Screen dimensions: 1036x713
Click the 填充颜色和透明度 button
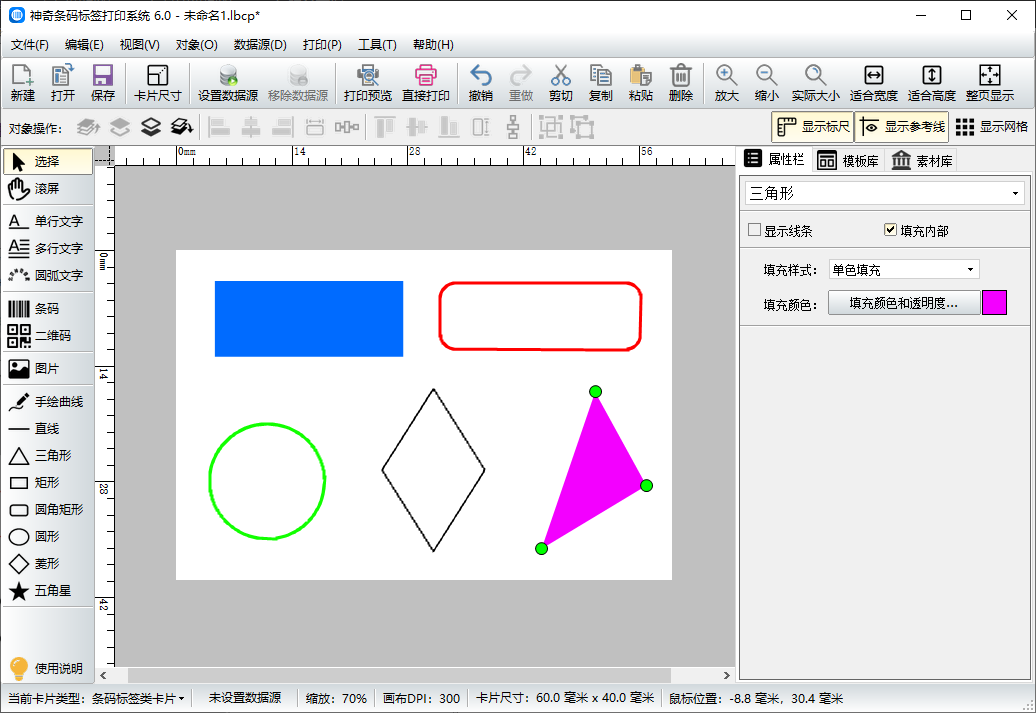(x=903, y=303)
